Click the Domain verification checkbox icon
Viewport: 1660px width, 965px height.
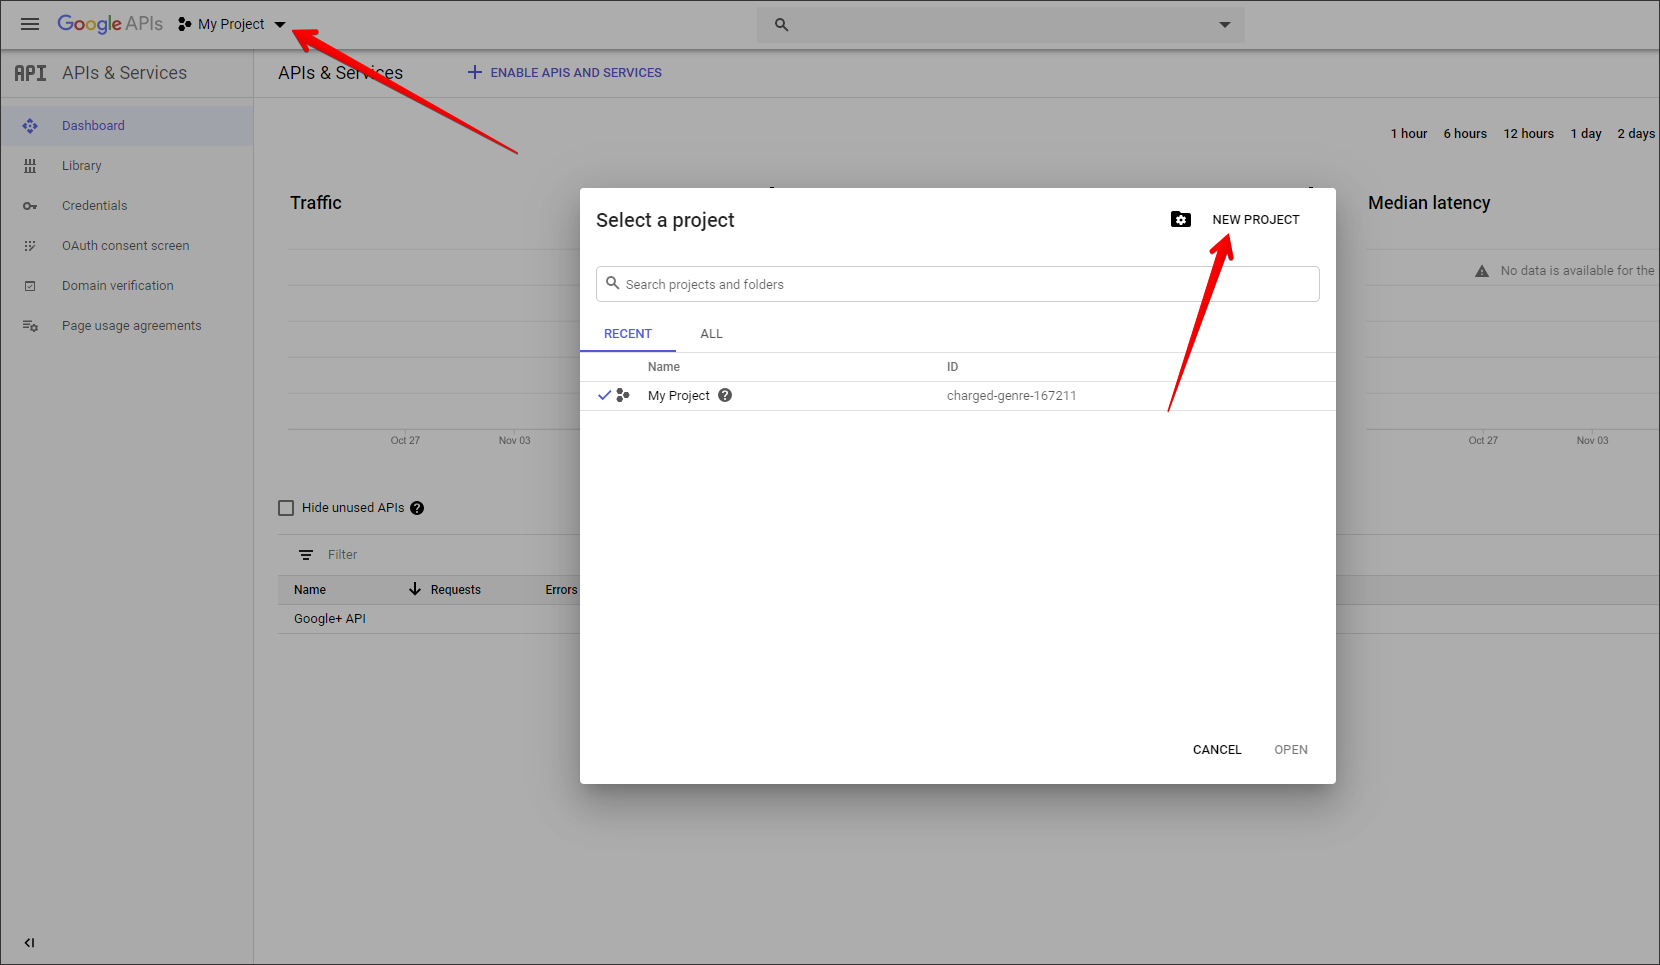pos(30,286)
